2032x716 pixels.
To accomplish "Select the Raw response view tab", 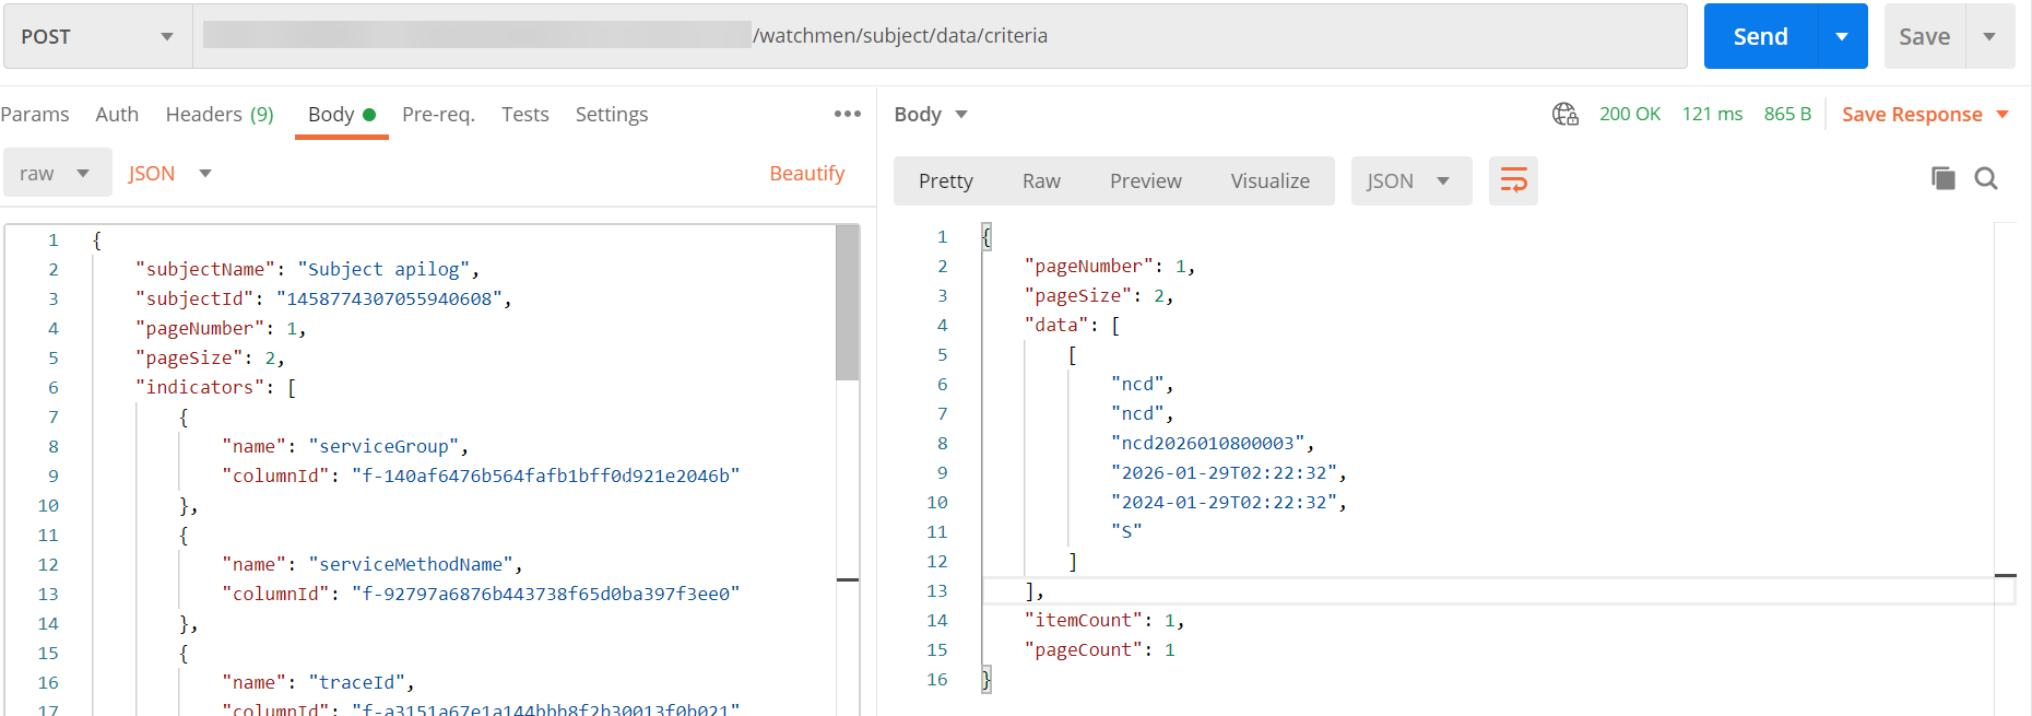I will pyautogui.click(x=1041, y=181).
